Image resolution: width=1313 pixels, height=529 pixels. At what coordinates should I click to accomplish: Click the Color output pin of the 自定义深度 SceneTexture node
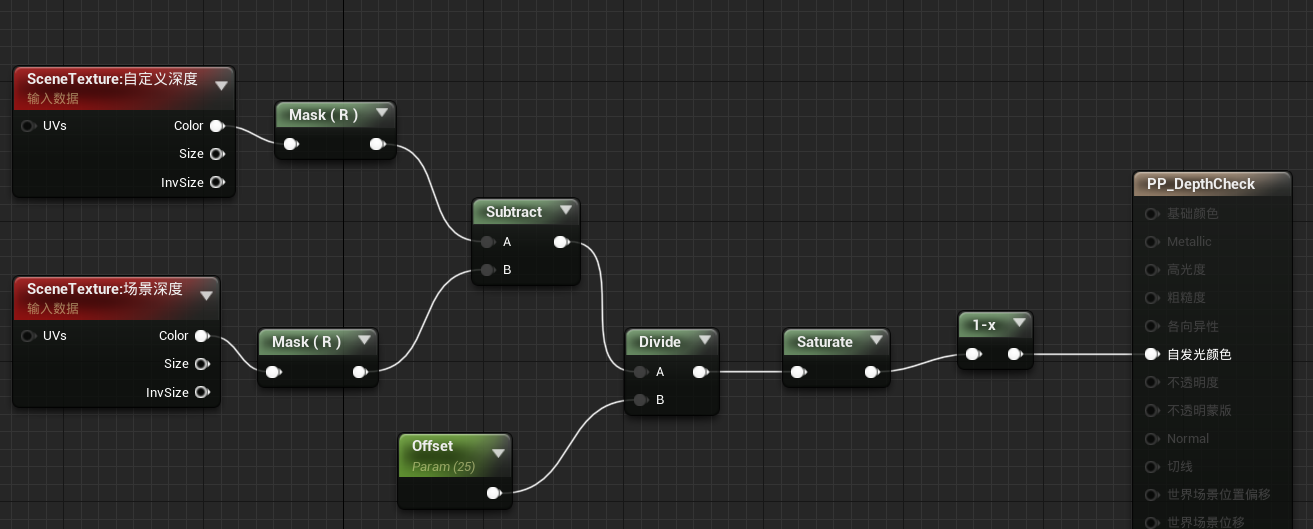pyautogui.click(x=217, y=126)
